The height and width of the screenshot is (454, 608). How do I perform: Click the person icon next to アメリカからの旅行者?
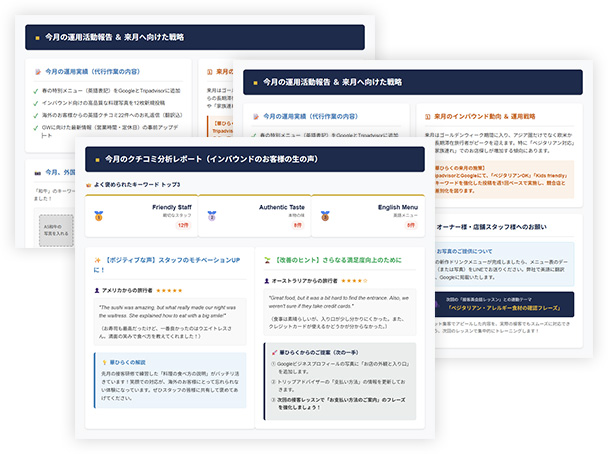coord(97,290)
